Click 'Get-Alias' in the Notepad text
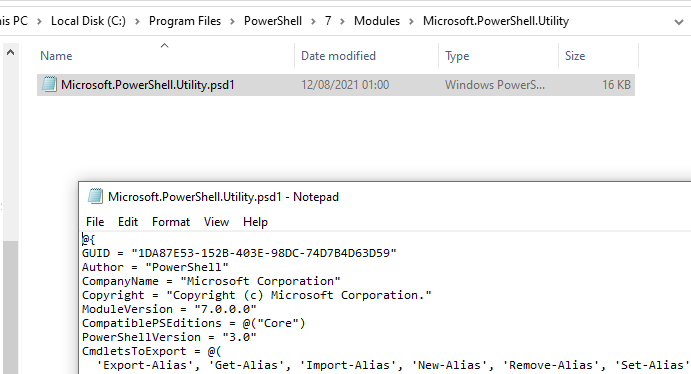The width and height of the screenshot is (691, 374). tap(246, 365)
